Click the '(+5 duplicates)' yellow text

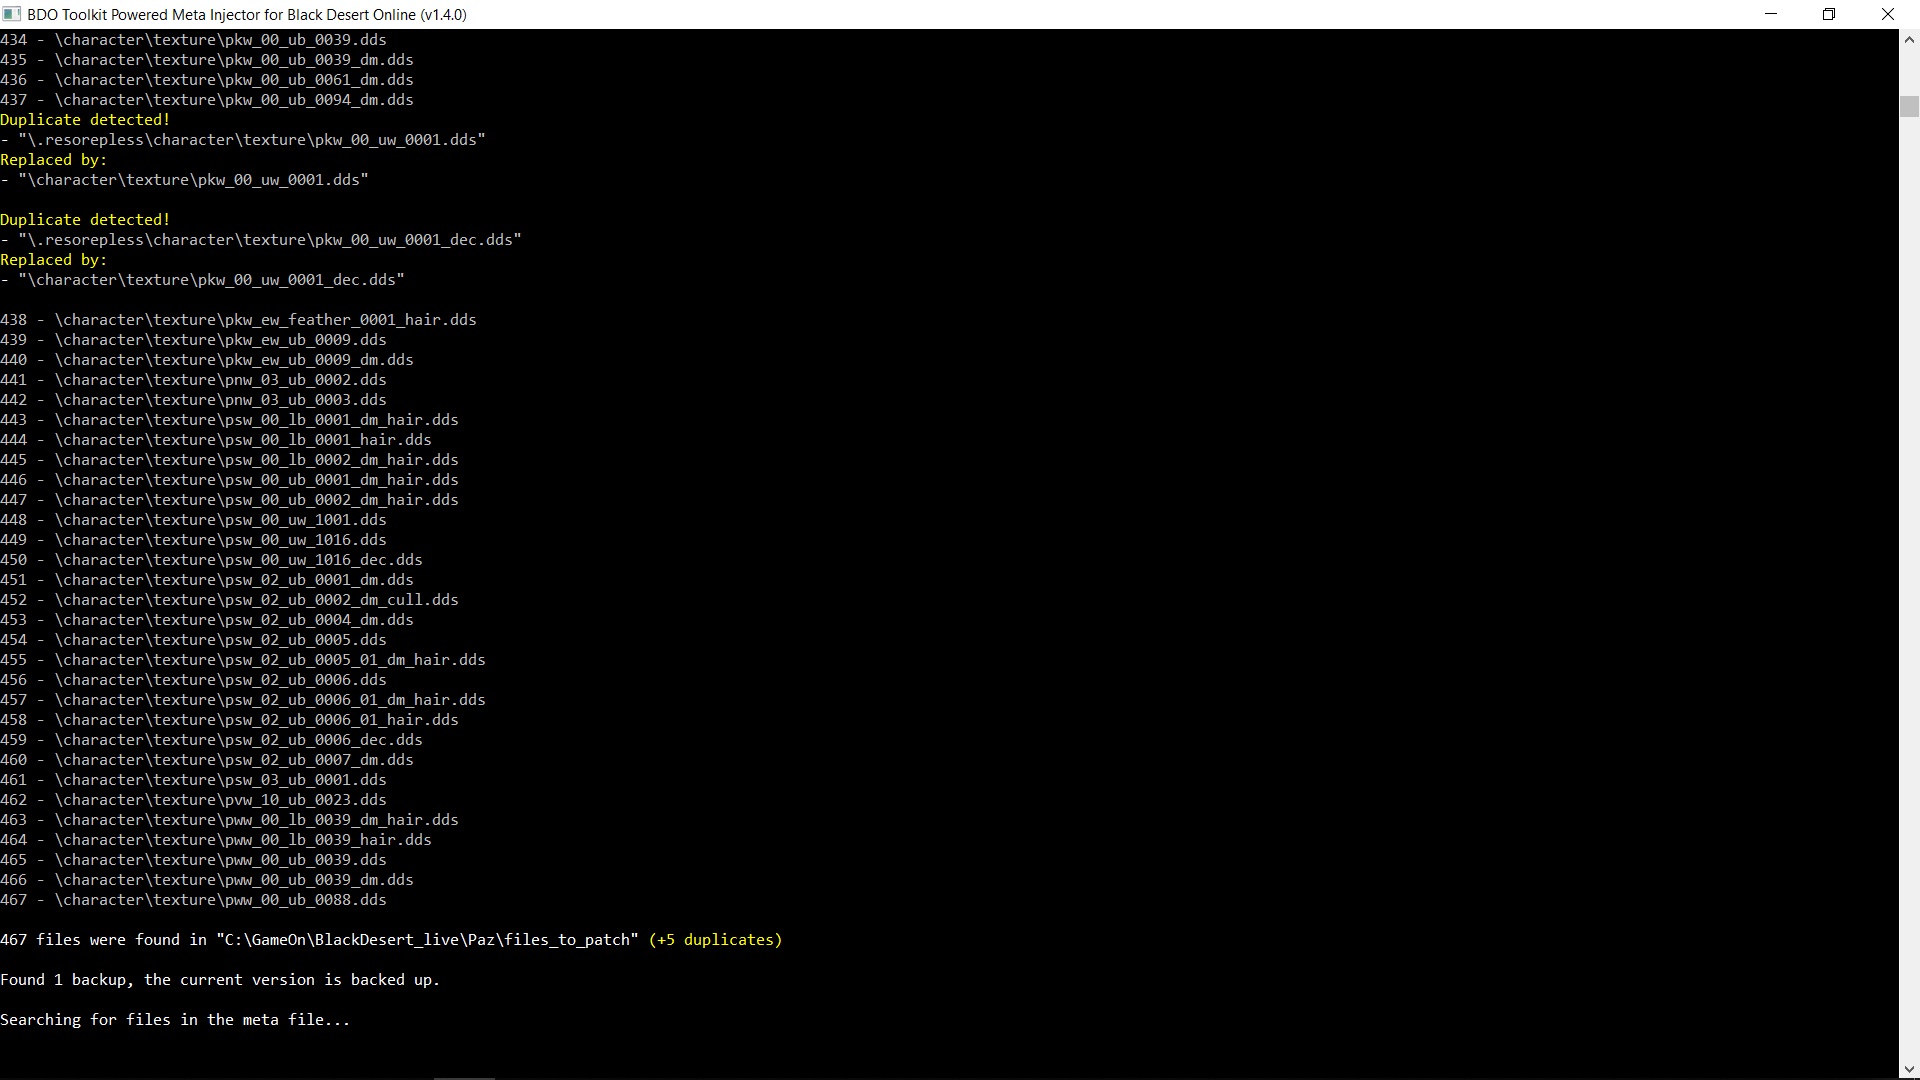point(715,940)
